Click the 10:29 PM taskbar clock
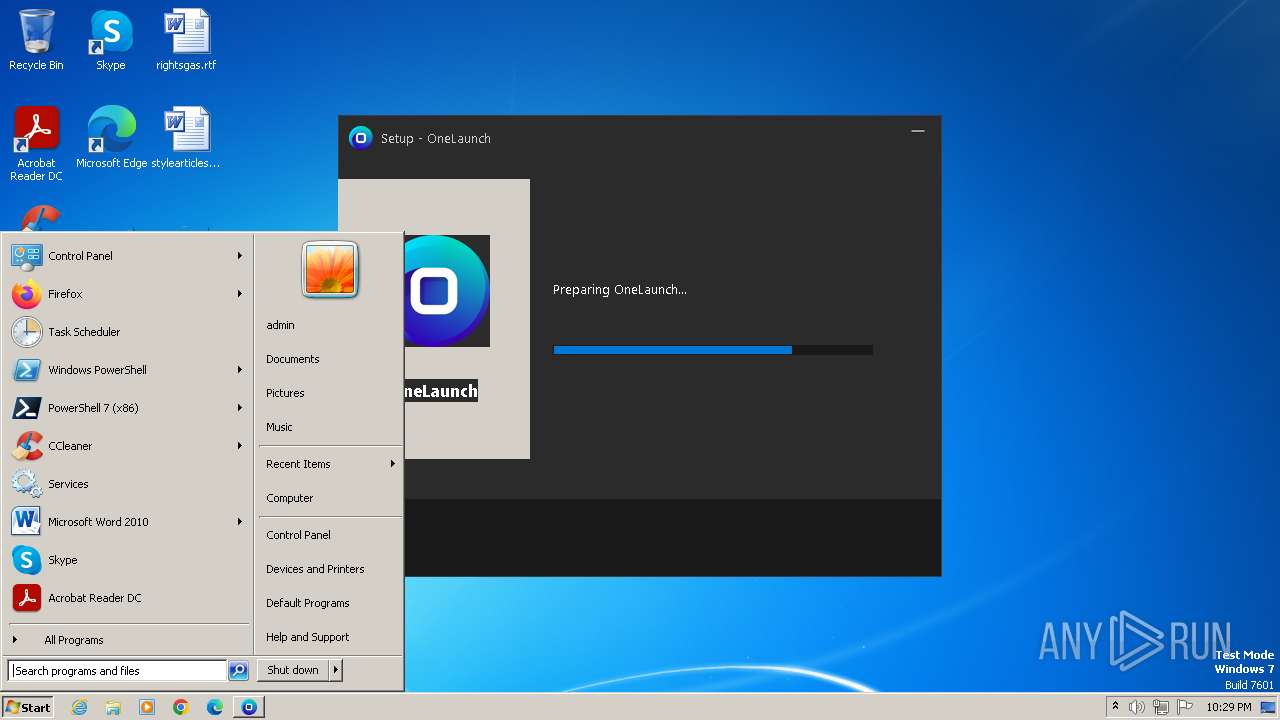 tap(1228, 707)
